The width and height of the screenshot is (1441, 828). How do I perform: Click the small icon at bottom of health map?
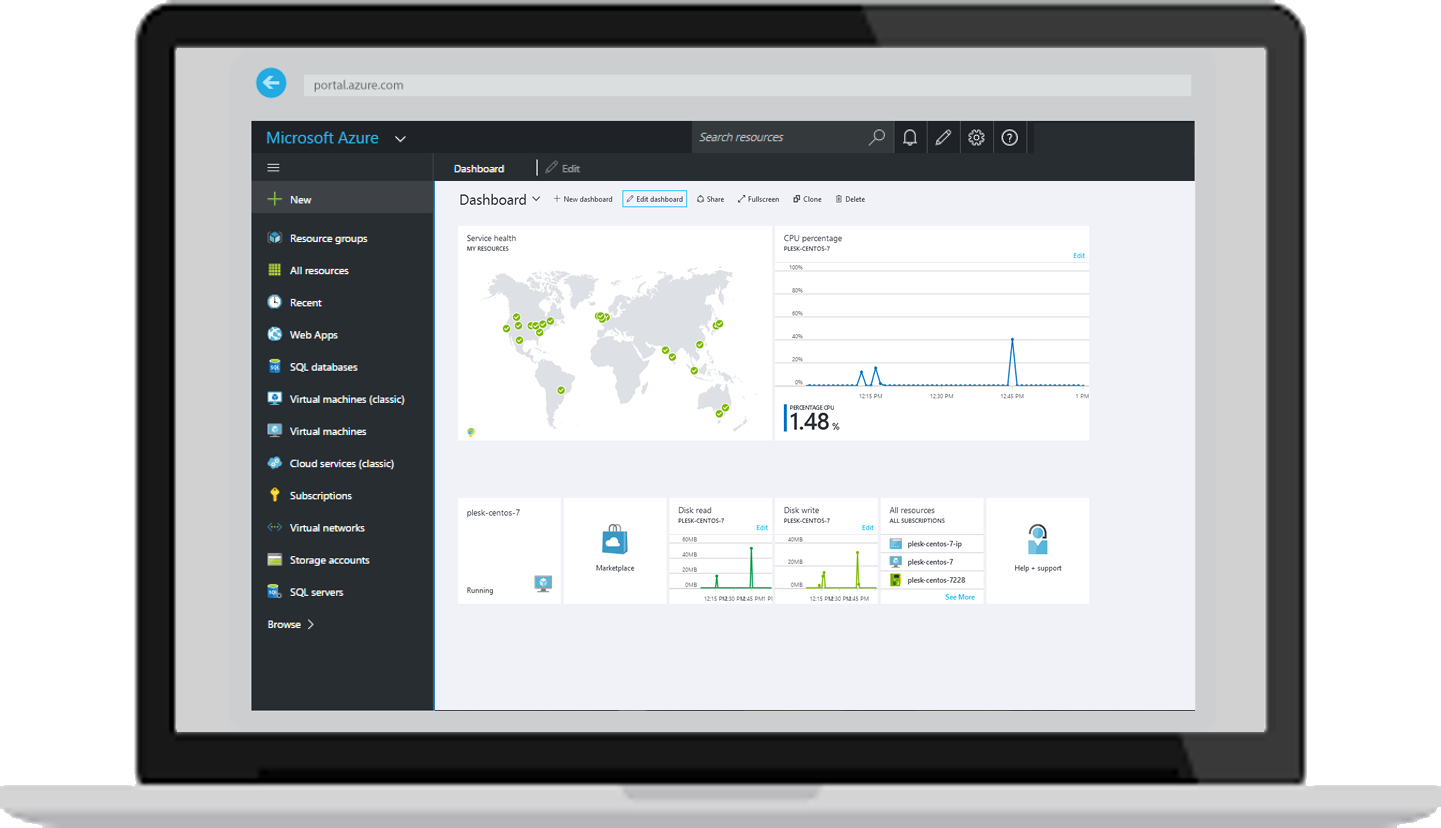[x=471, y=432]
